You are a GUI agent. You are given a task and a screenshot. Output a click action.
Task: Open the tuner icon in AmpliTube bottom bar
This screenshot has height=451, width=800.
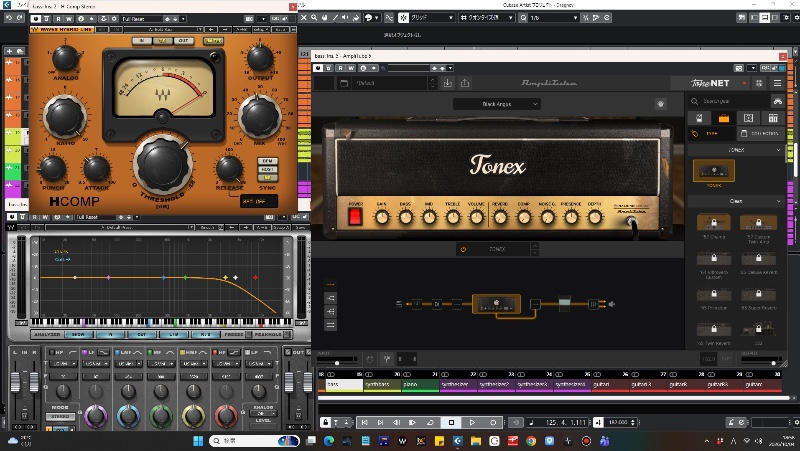pyautogui.click(x=387, y=359)
